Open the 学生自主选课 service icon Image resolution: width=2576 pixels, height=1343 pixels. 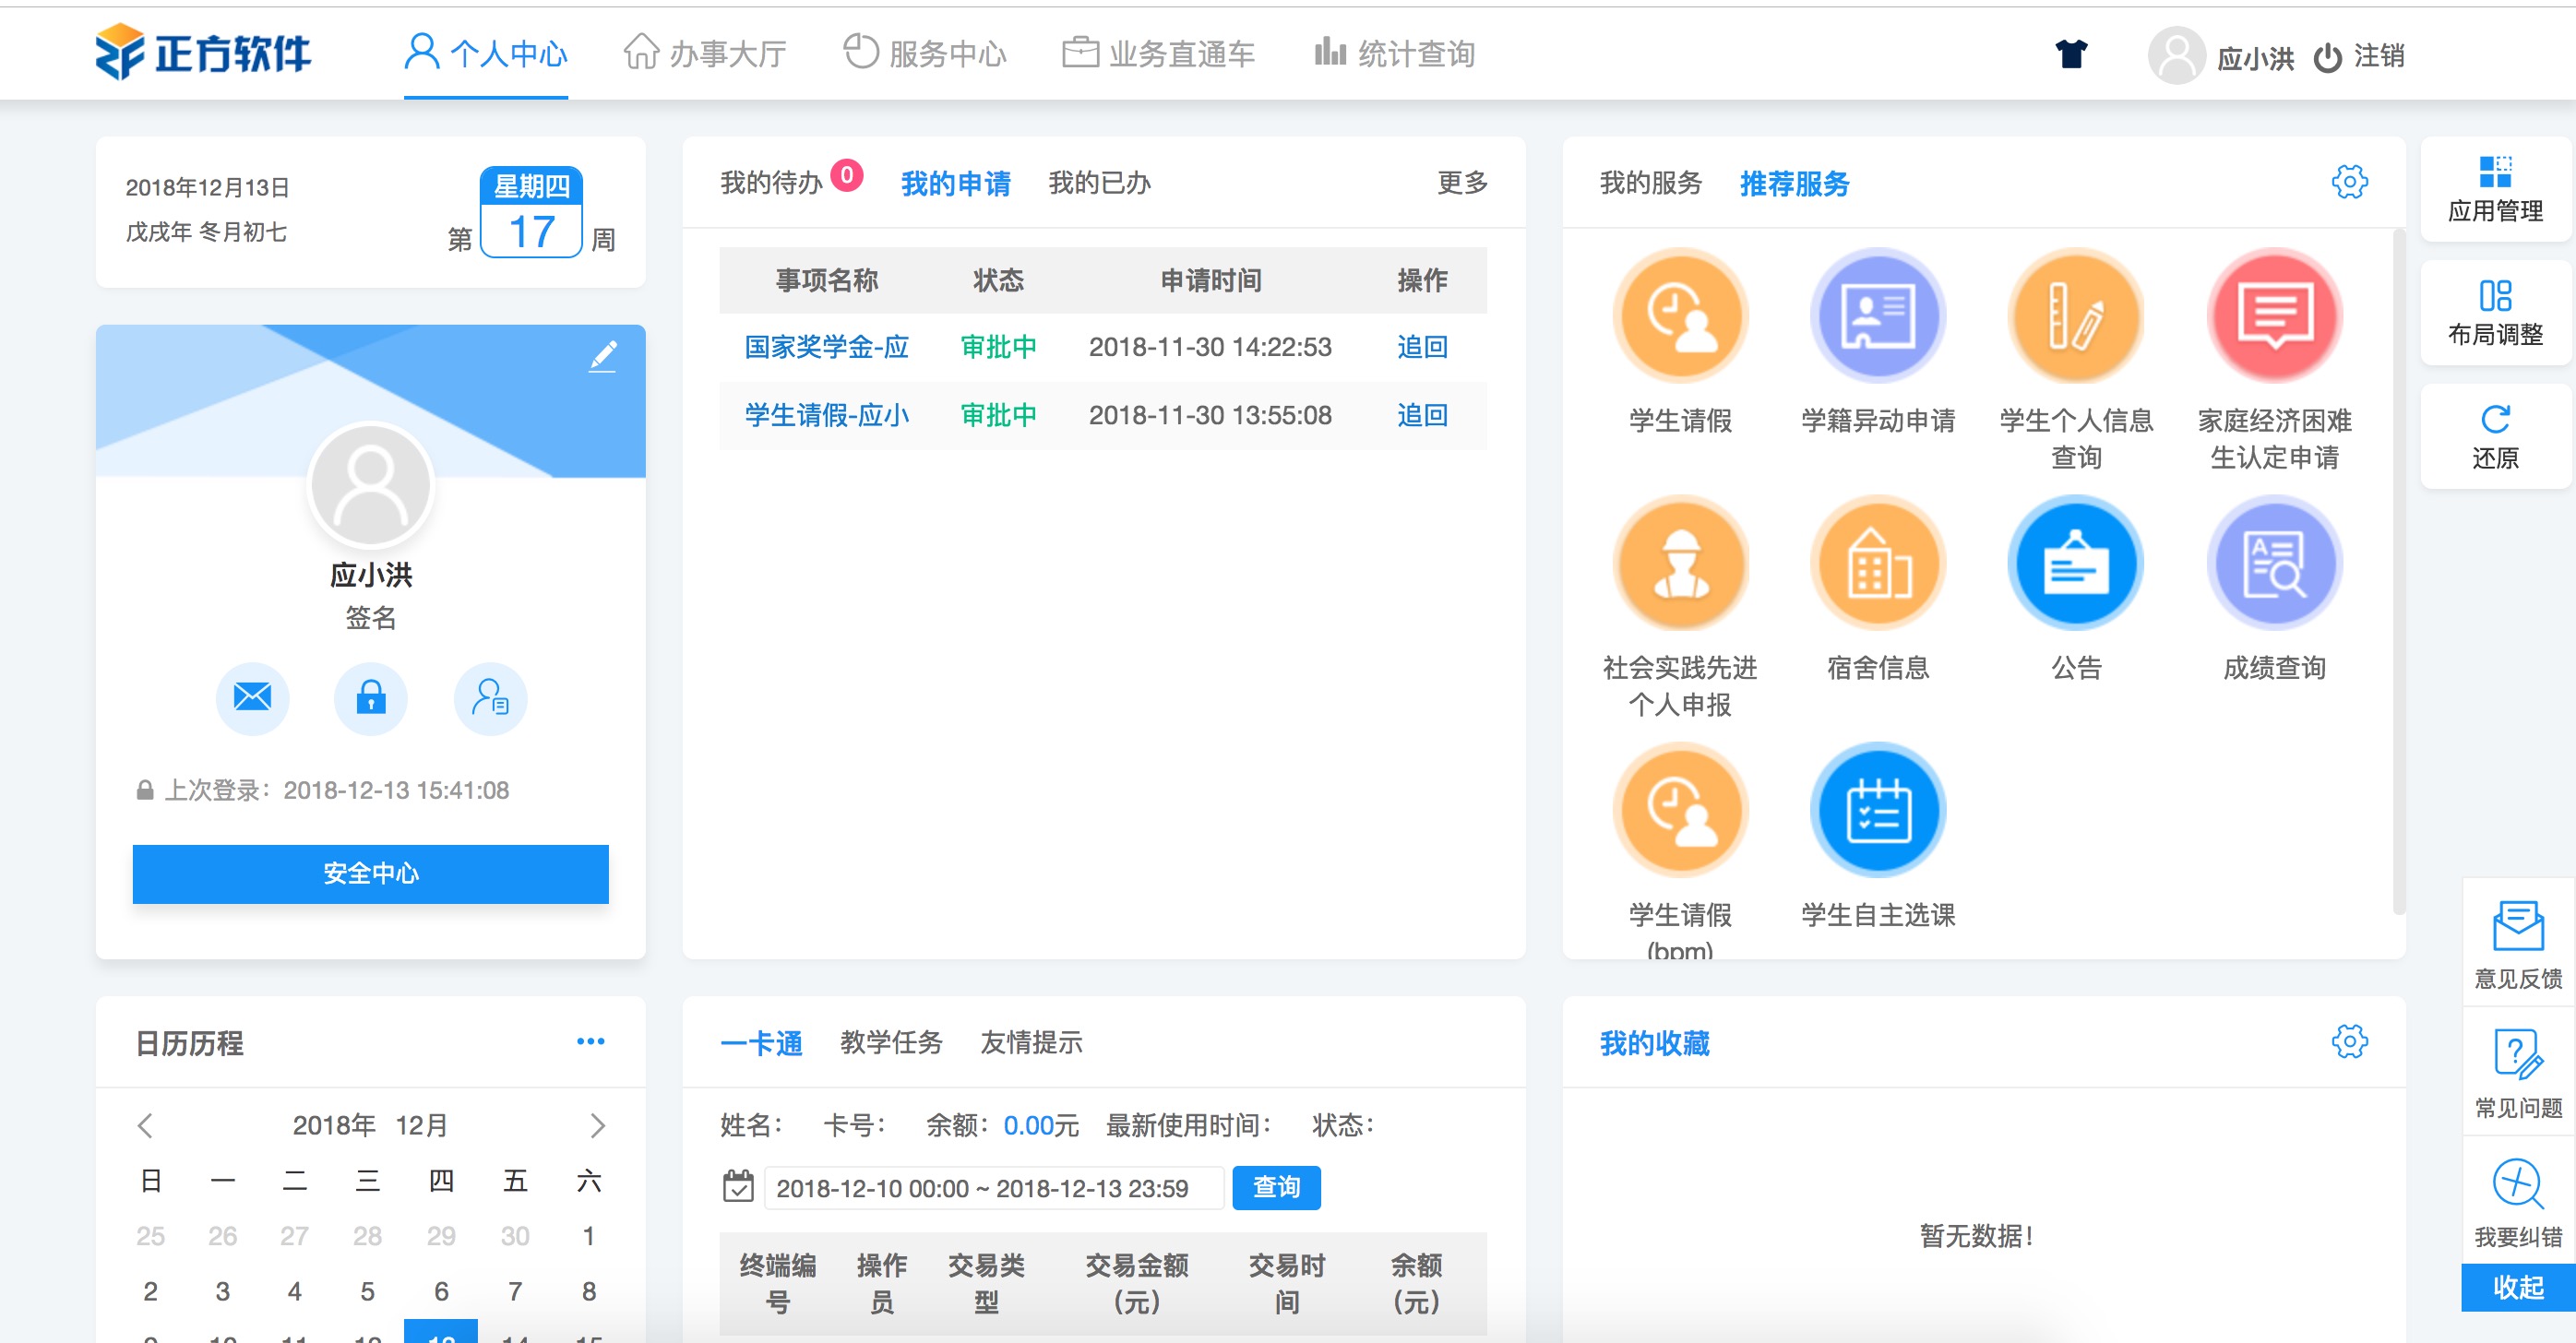click(x=1878, y=810)
